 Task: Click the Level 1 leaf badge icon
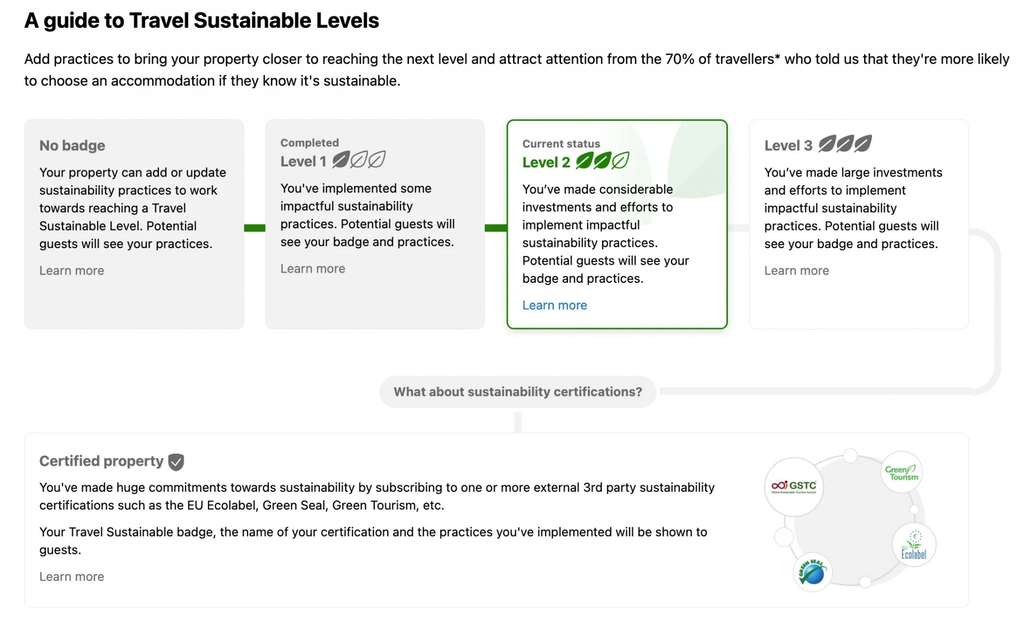(359, 160)
